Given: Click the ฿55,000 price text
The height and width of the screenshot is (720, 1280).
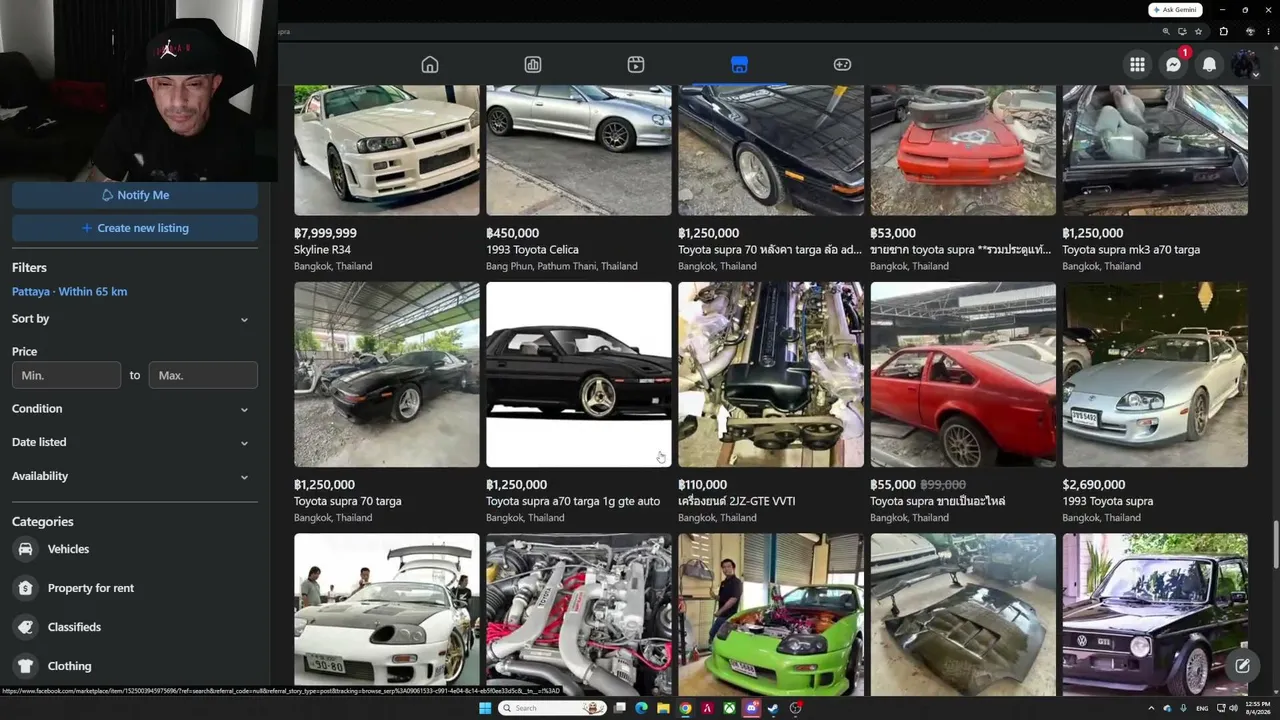Looking at the screenshot, I should (x=893, y=485).
